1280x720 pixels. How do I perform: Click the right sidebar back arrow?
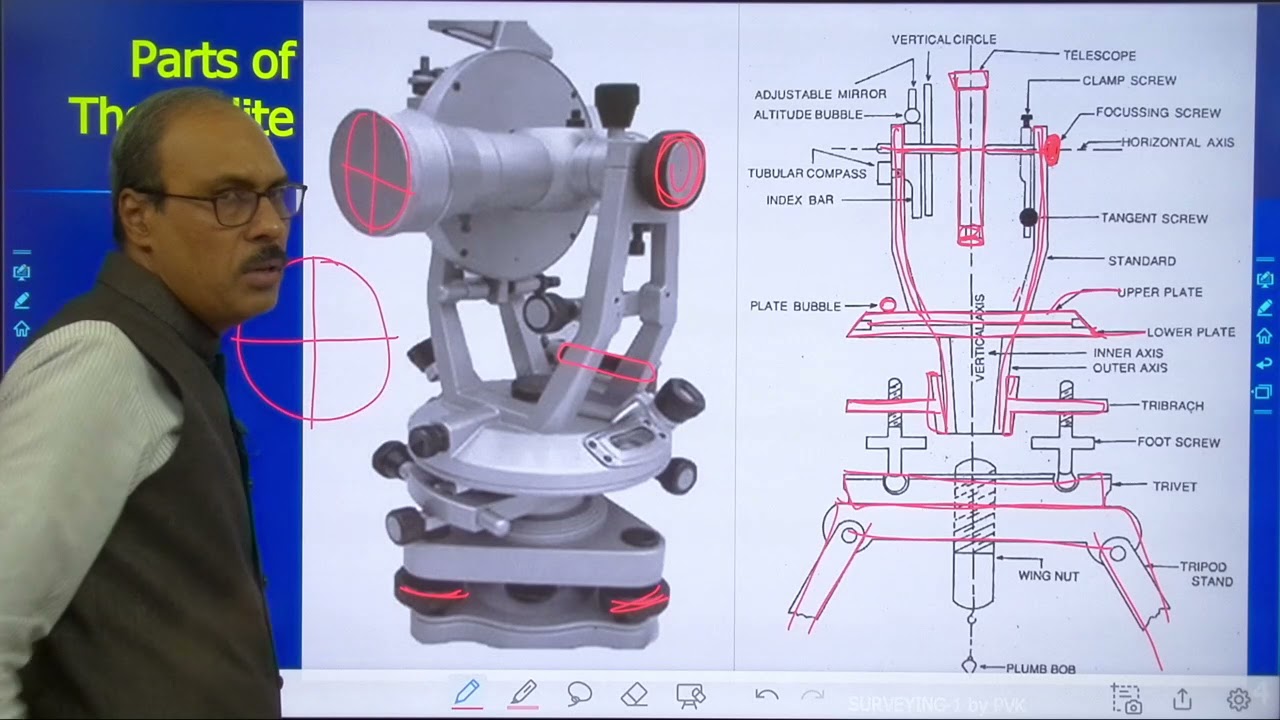(x=1264, y=363)
